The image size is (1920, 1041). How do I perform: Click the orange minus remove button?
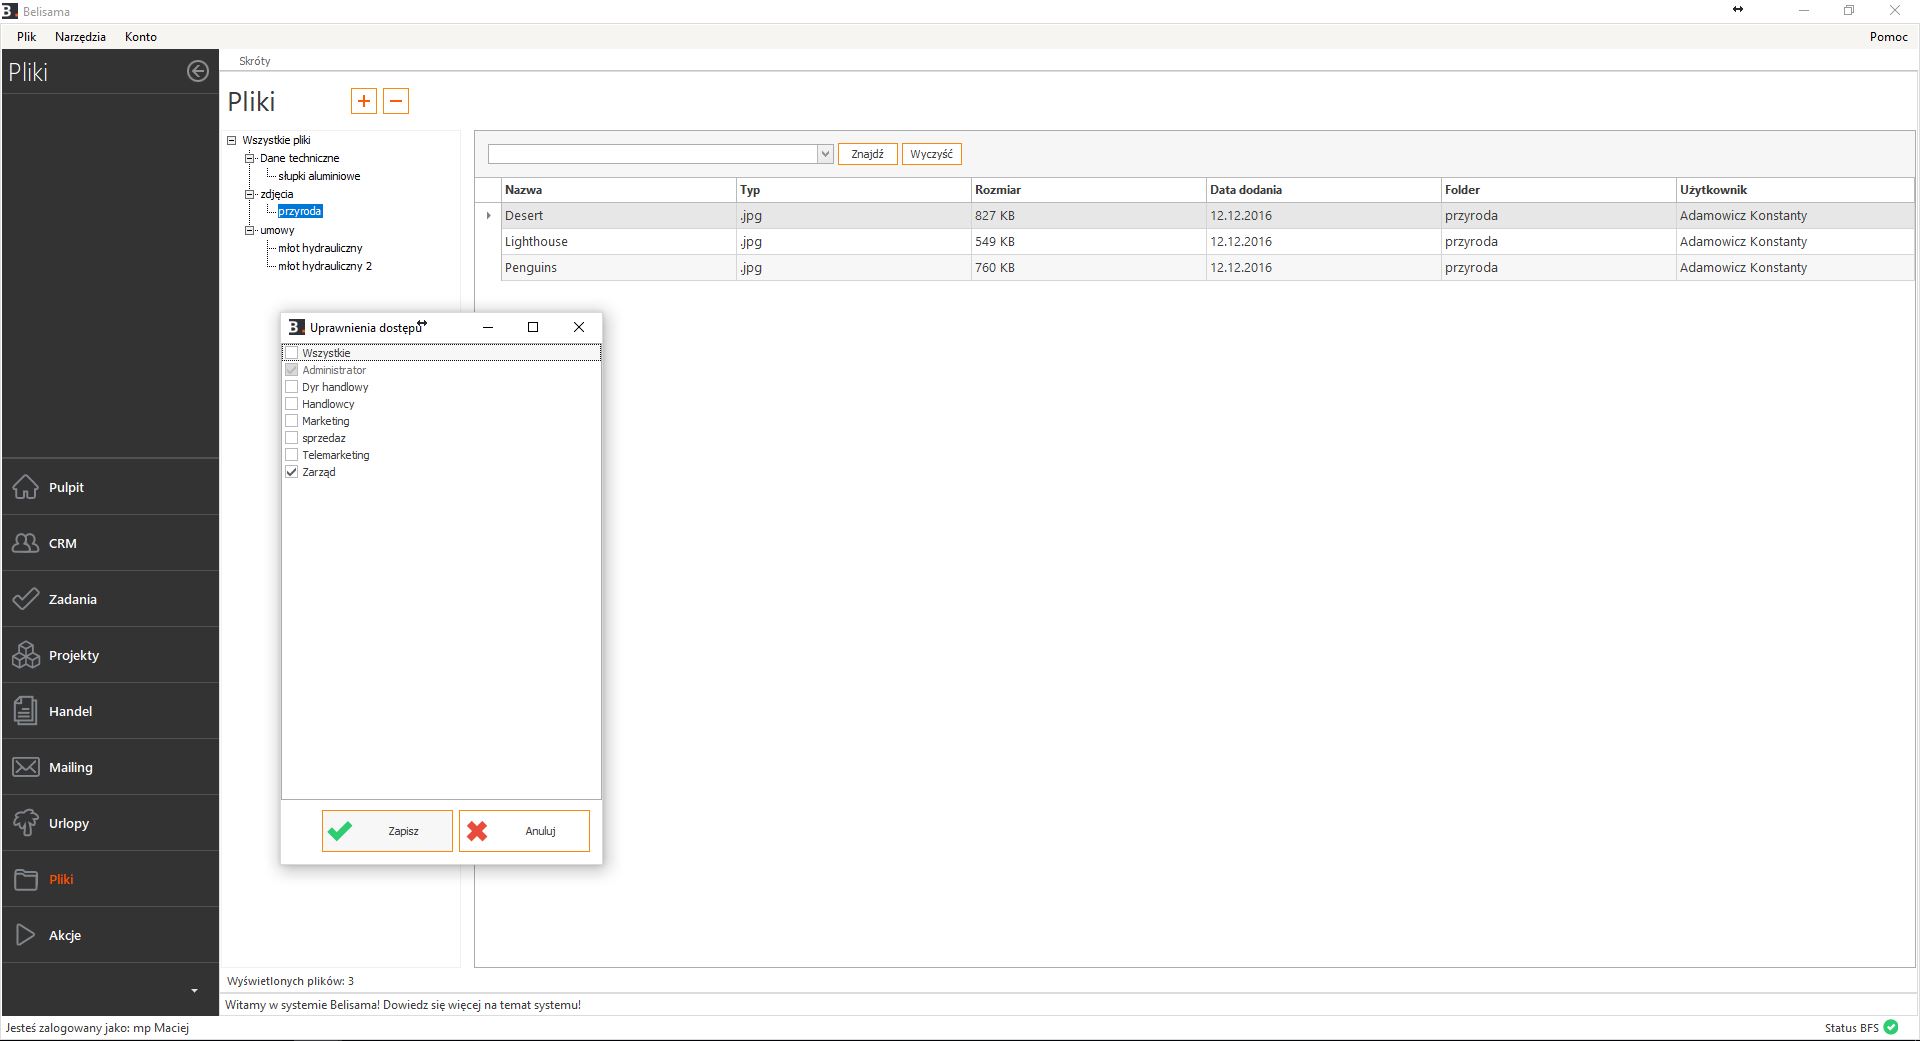pyautogui.click(x=396, y=101)
